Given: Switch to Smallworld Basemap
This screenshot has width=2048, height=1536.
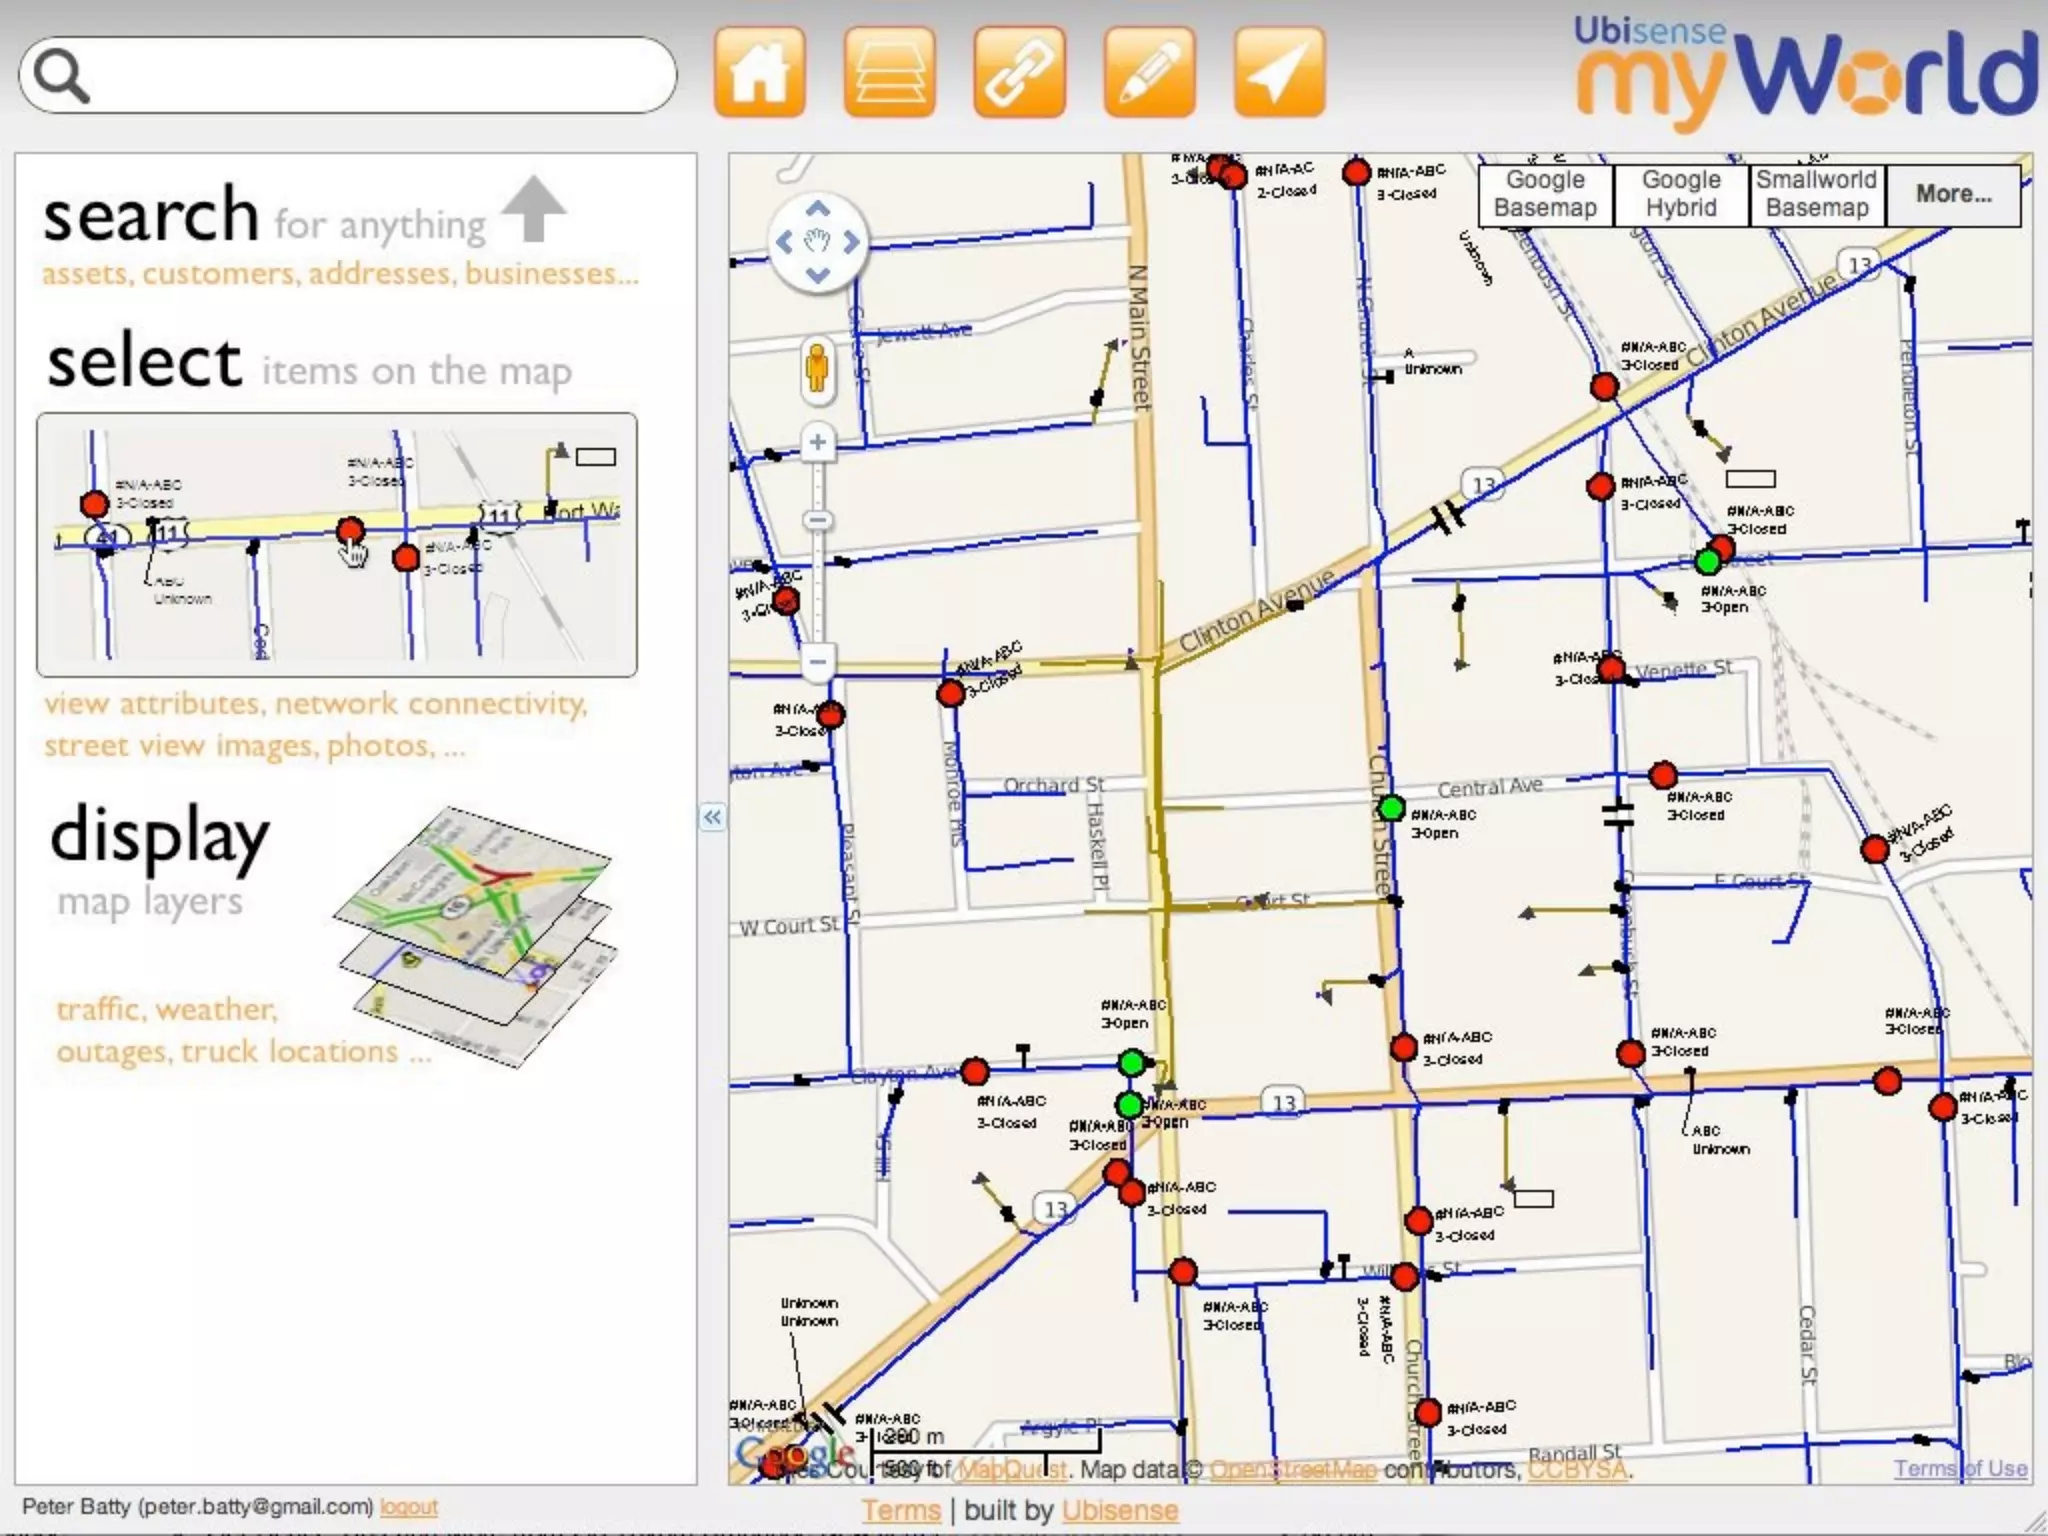Looking at the screenshot, I should (1816, 194).
